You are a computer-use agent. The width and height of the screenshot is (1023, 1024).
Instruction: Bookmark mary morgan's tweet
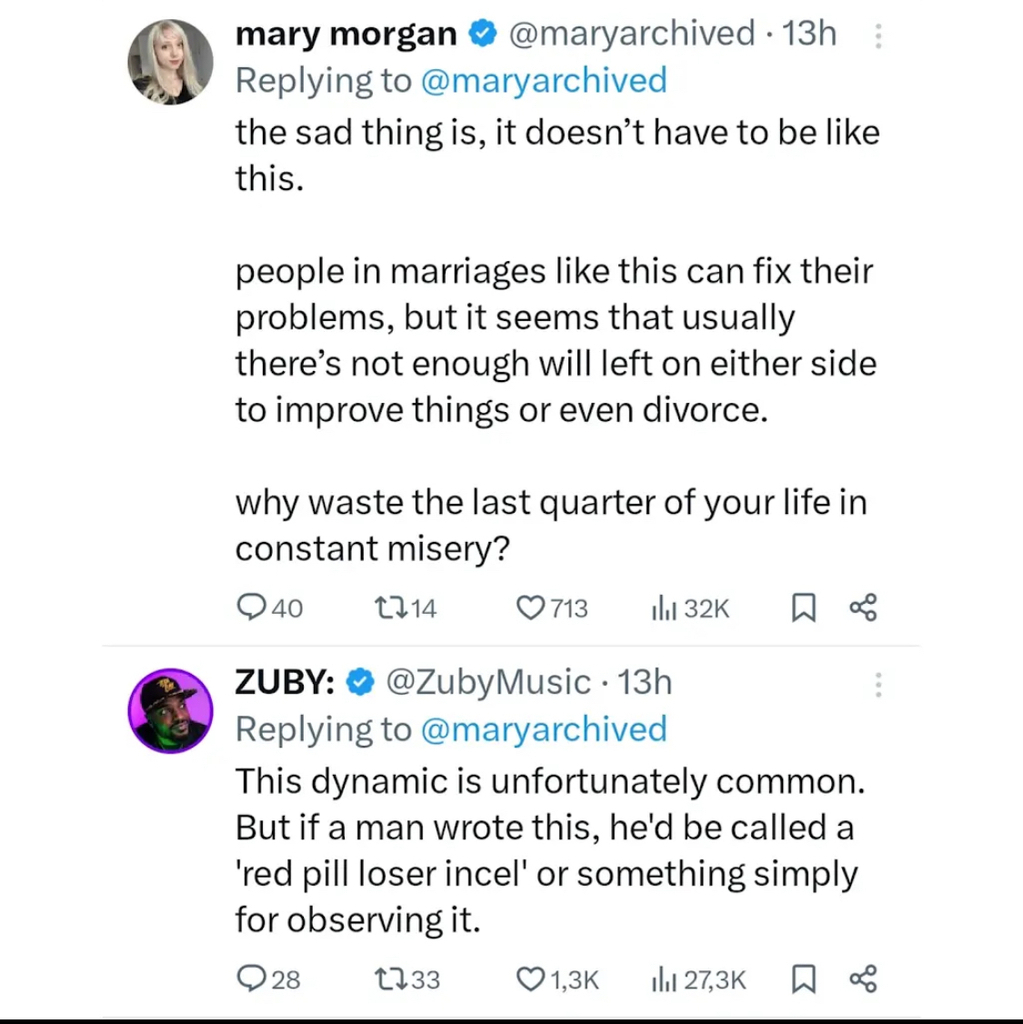point(803,607)
